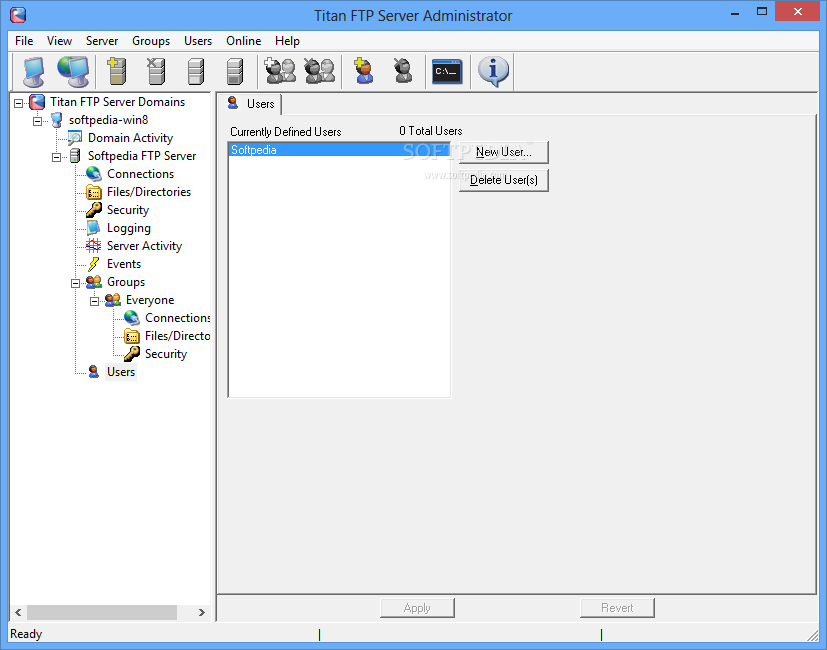Collapse the Groups tree node
This screenshot has width=827, height=650.
(x=75, y=283)
